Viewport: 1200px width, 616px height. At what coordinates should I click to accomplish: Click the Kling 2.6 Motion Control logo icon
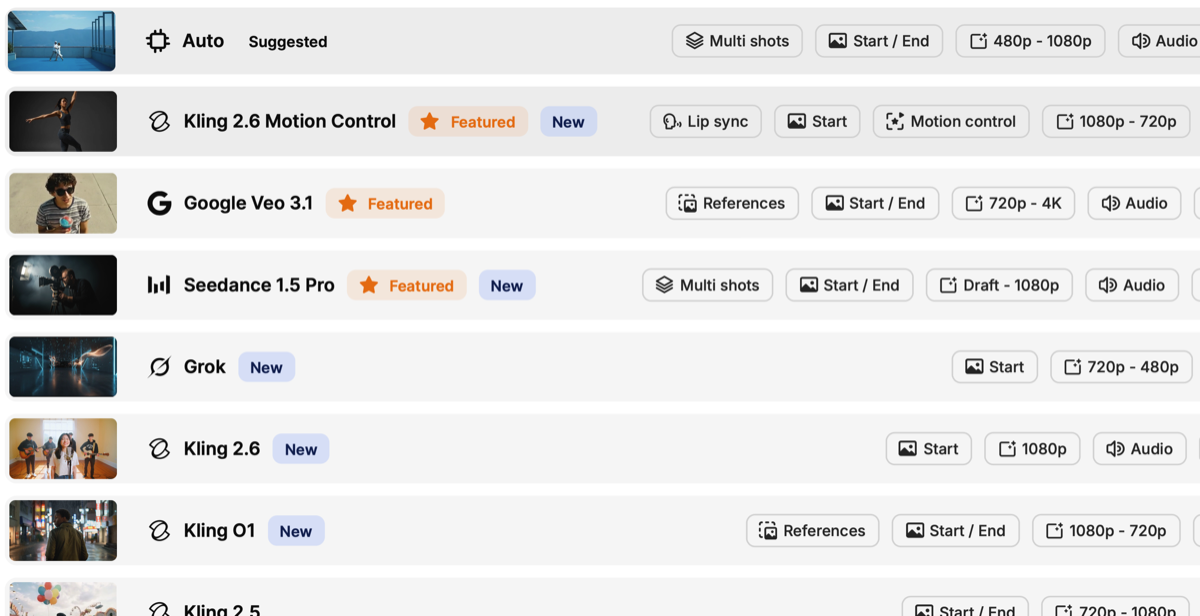pyautogui.click(x=159, y=122)
